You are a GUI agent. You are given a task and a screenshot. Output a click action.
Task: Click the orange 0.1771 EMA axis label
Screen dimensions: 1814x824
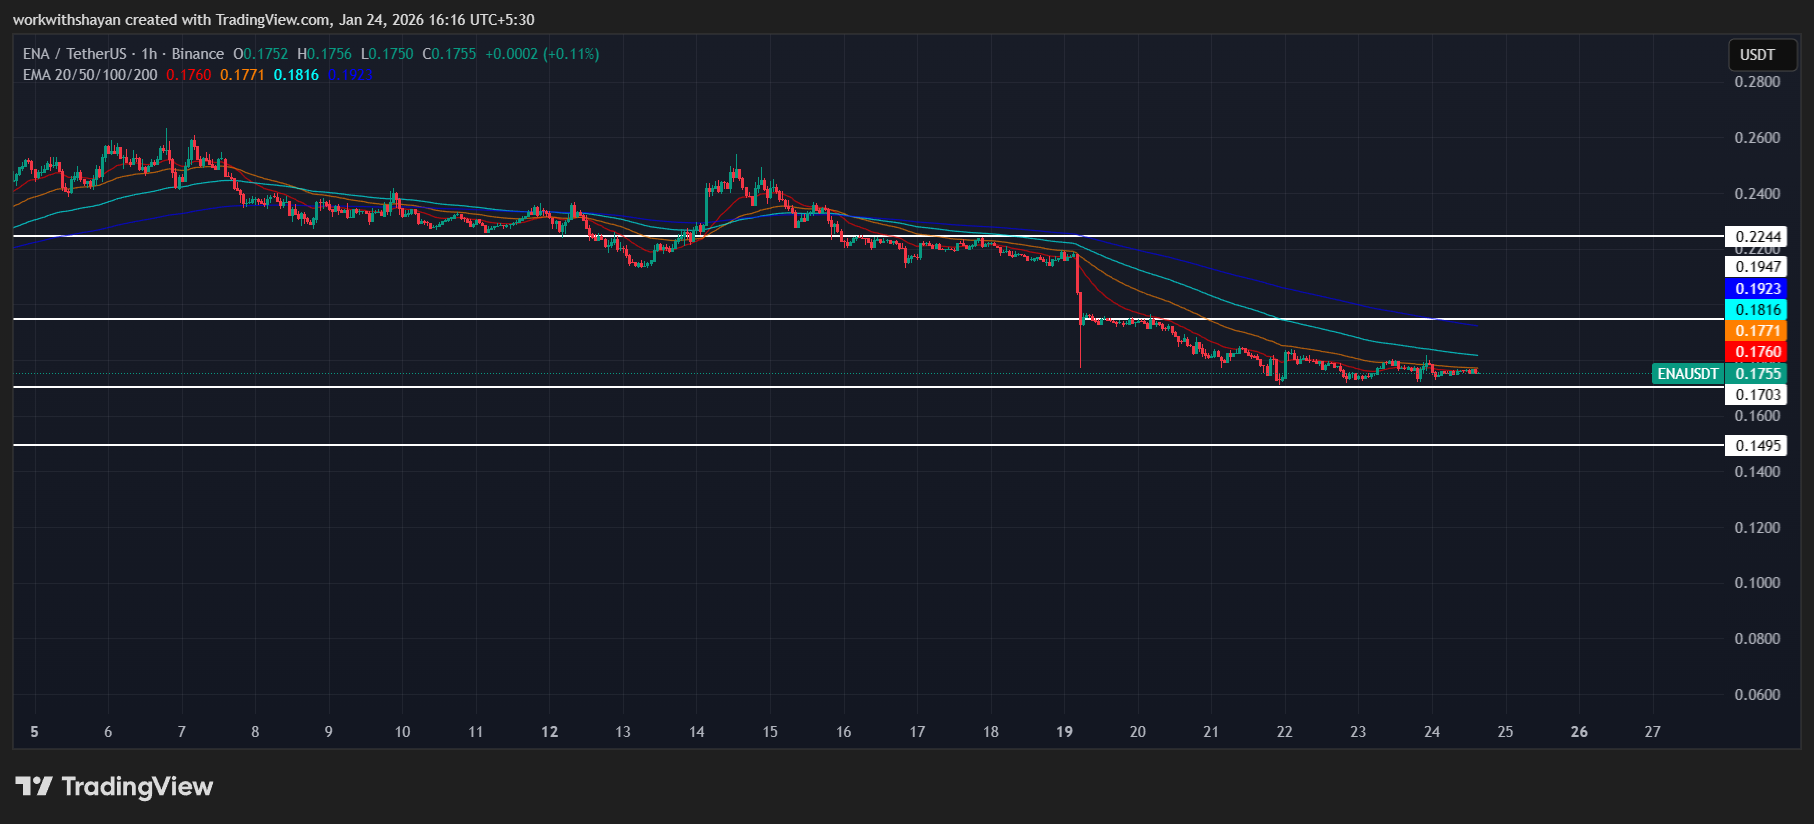pyautogui.click(x=1758, y=331)
